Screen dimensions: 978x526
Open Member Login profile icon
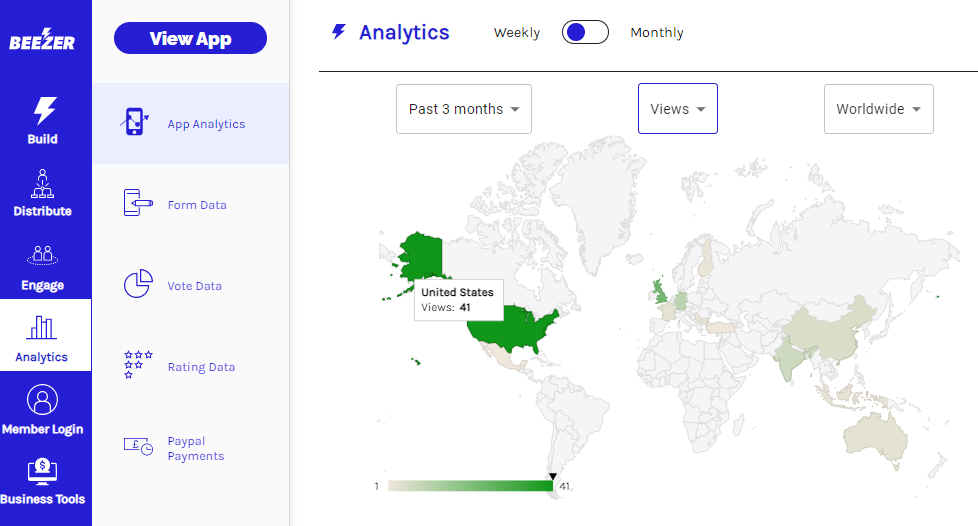(42, 400)
